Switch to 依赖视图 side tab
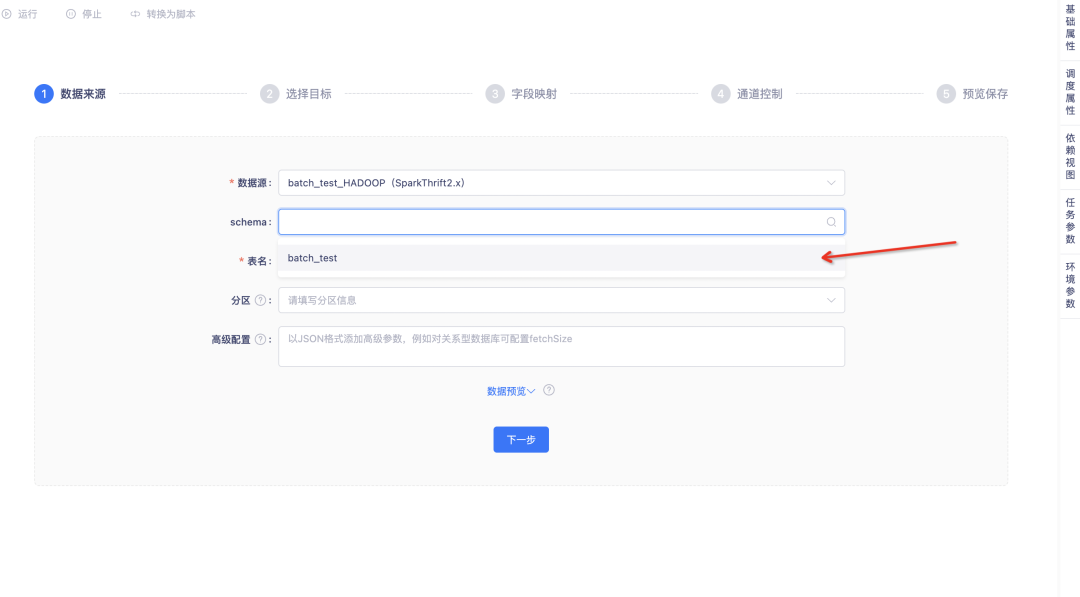The image size is (1080, 597). click(x=1070, y=156)
